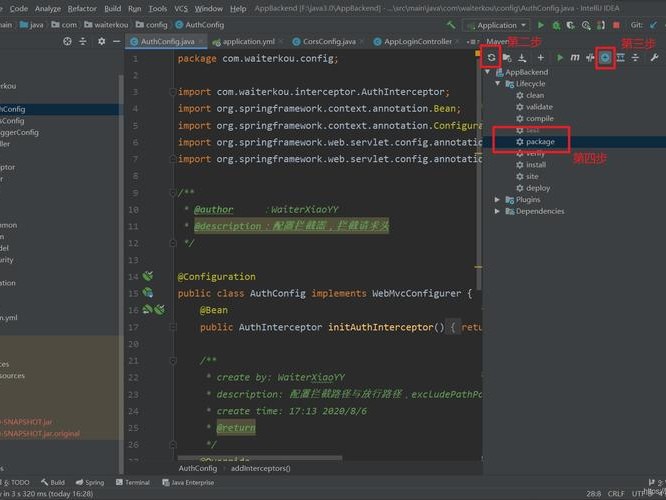The image size is (666, 500).
Task: Hide Project panel with minus icon
Action: click(117, 41)
